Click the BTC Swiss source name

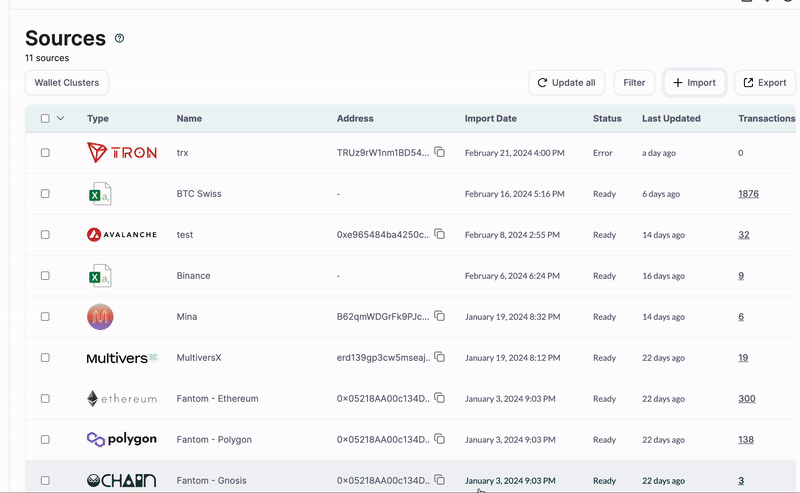click(x=199, y=193)
